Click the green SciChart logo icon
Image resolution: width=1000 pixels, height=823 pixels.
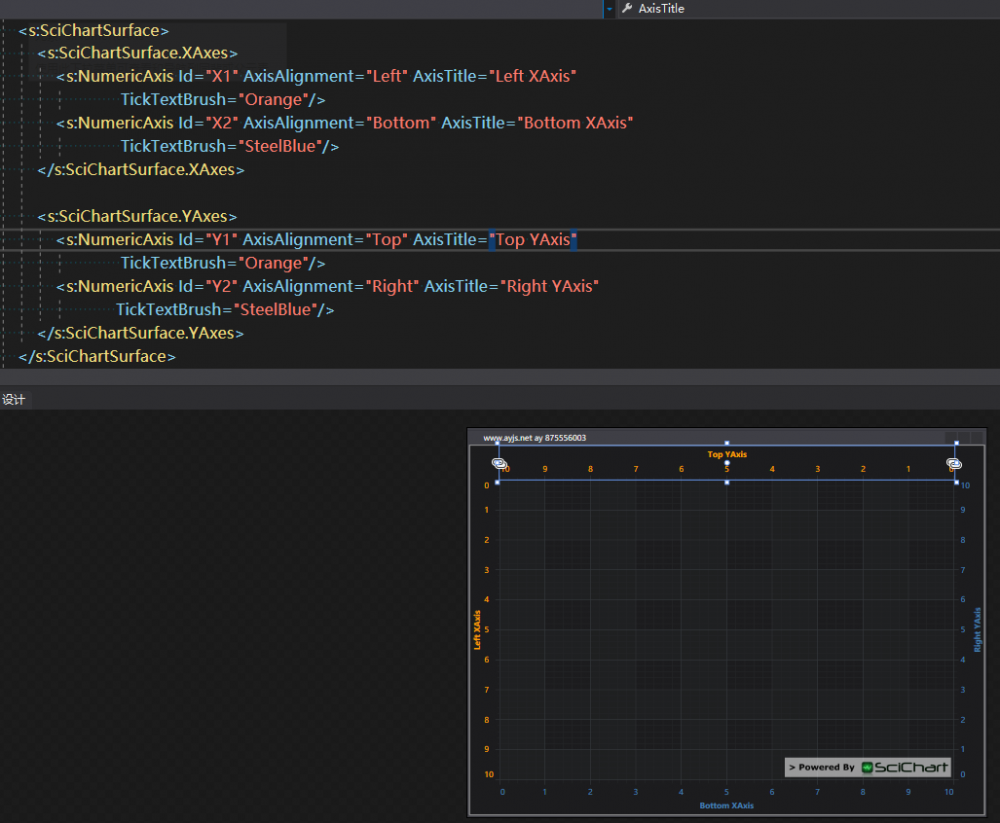868,767
